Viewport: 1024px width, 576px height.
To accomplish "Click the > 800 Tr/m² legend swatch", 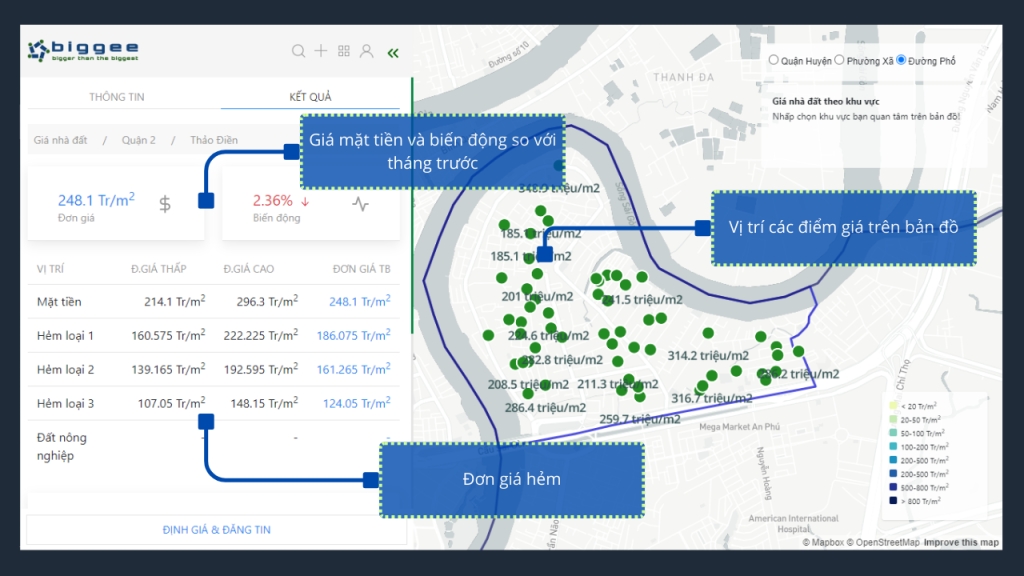I will (x=893, y=498).
